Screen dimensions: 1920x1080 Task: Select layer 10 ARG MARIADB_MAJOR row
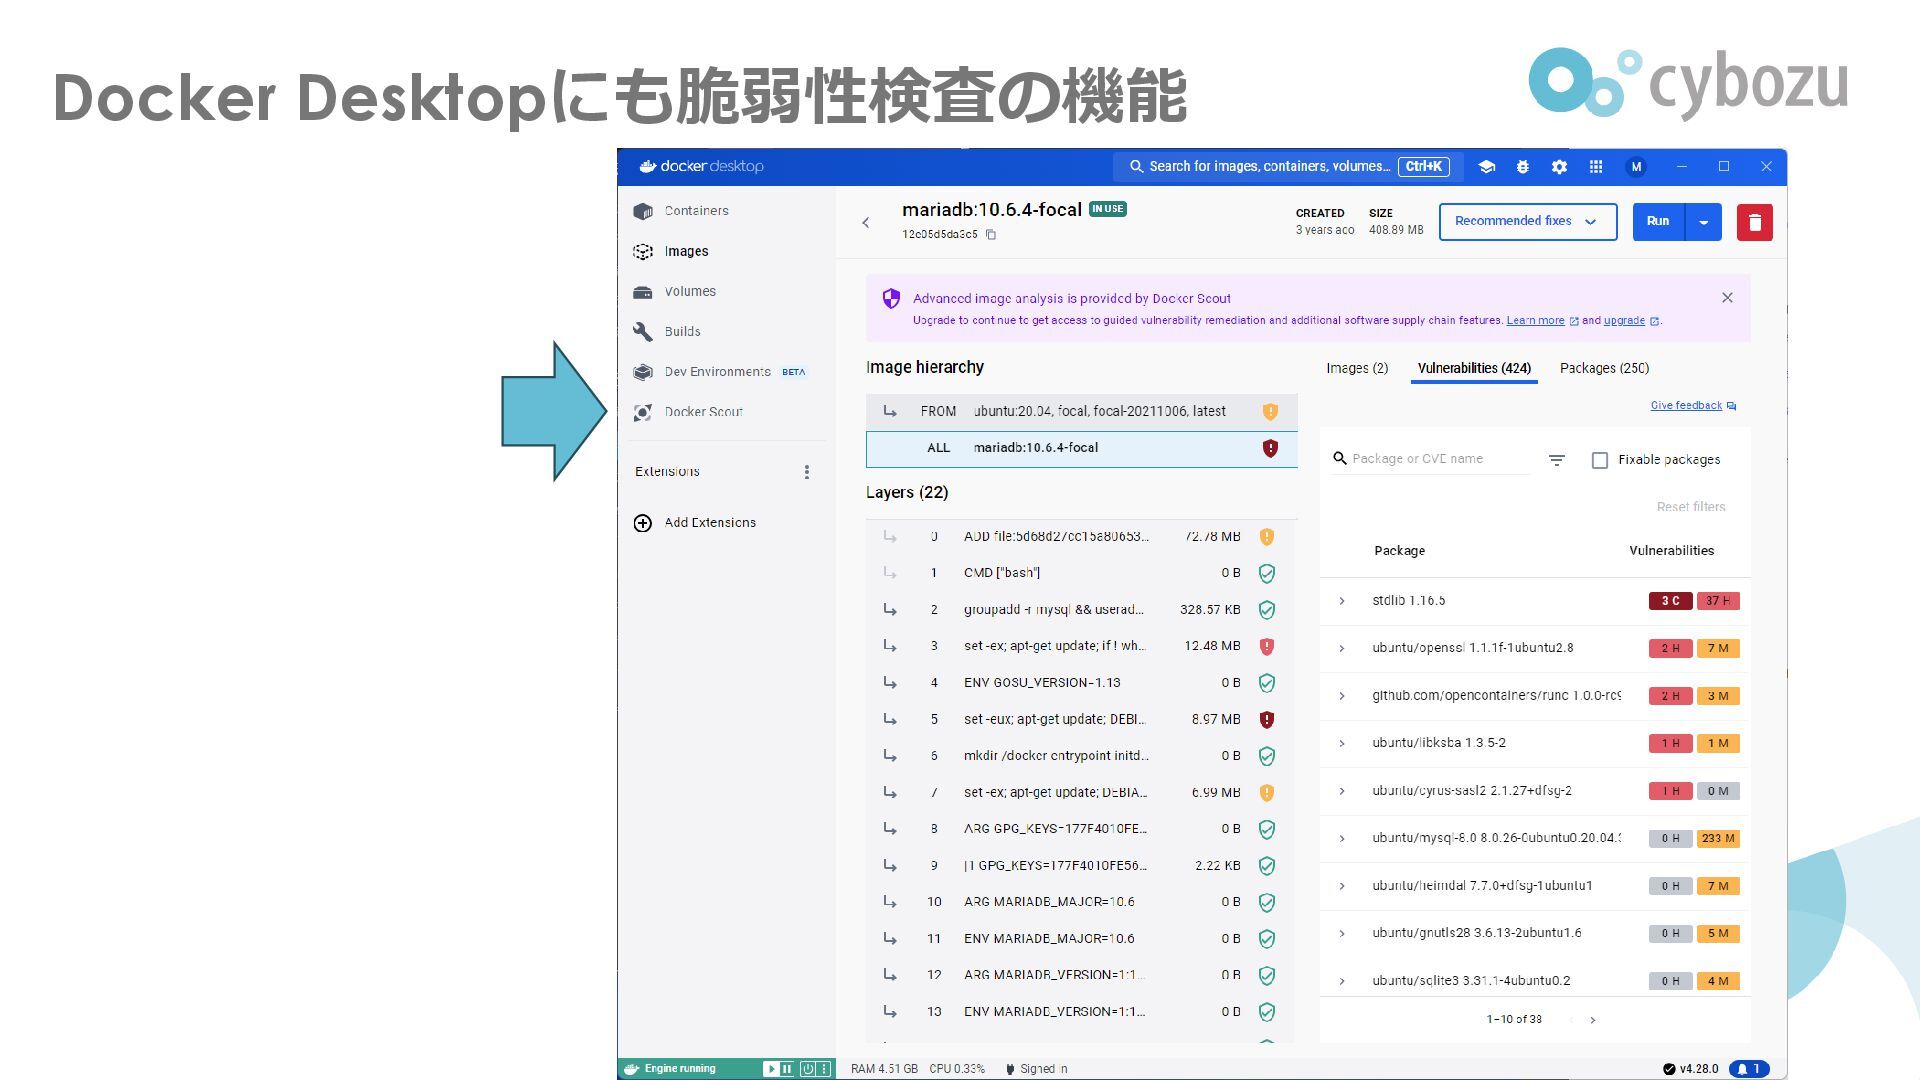click(x=1081, y=902)
